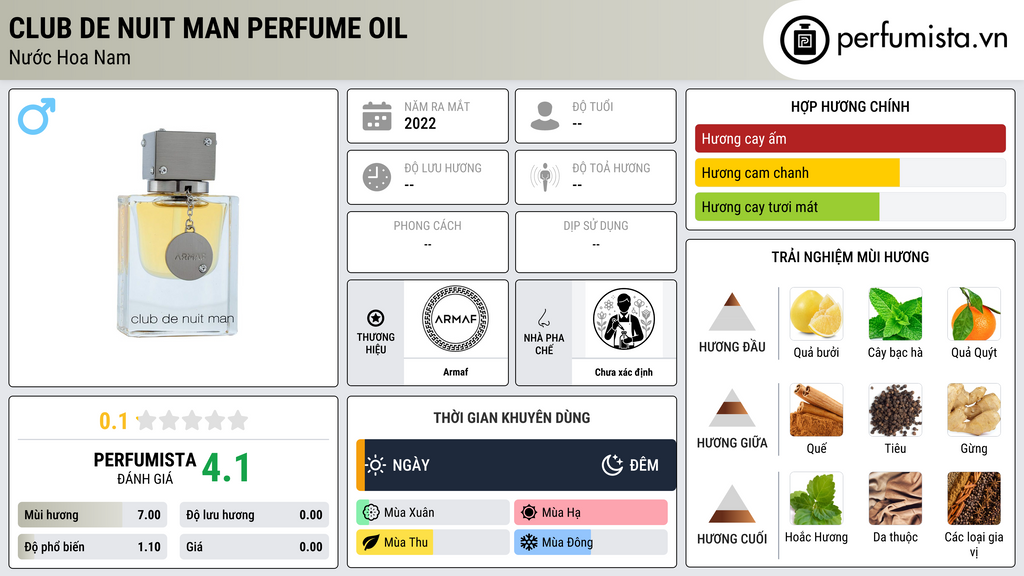
Task: Select the Mùa Hạ season bar
Action: pos(591,512)
